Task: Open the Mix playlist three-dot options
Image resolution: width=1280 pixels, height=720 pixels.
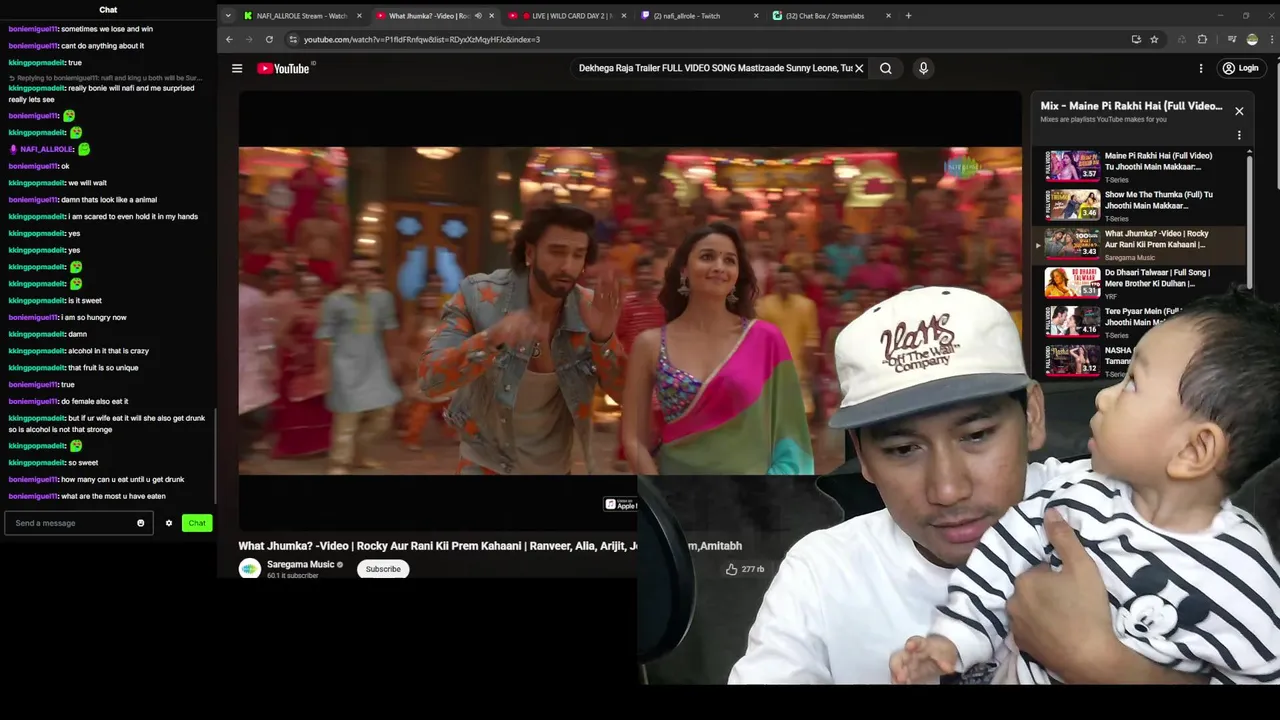Action: coord(1239,135)
